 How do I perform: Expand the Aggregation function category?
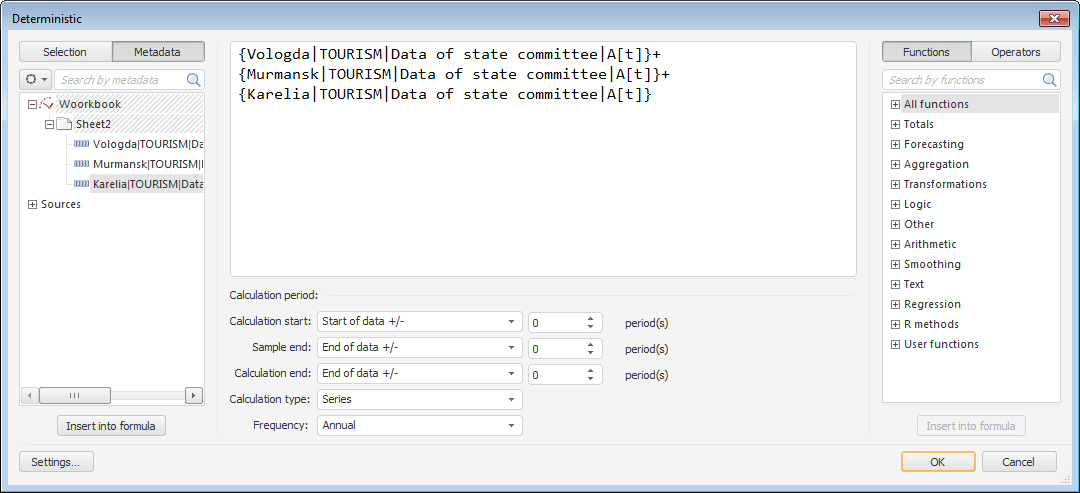895,165
